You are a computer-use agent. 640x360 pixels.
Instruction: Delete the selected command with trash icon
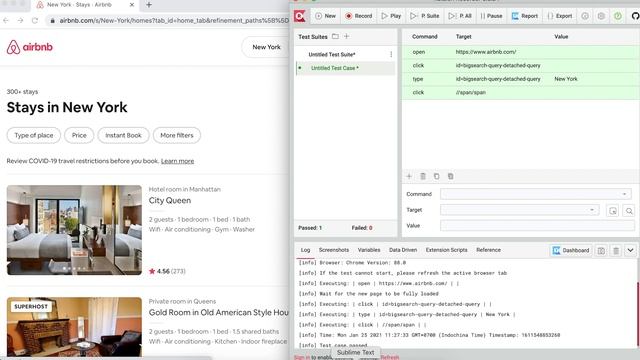423,176
